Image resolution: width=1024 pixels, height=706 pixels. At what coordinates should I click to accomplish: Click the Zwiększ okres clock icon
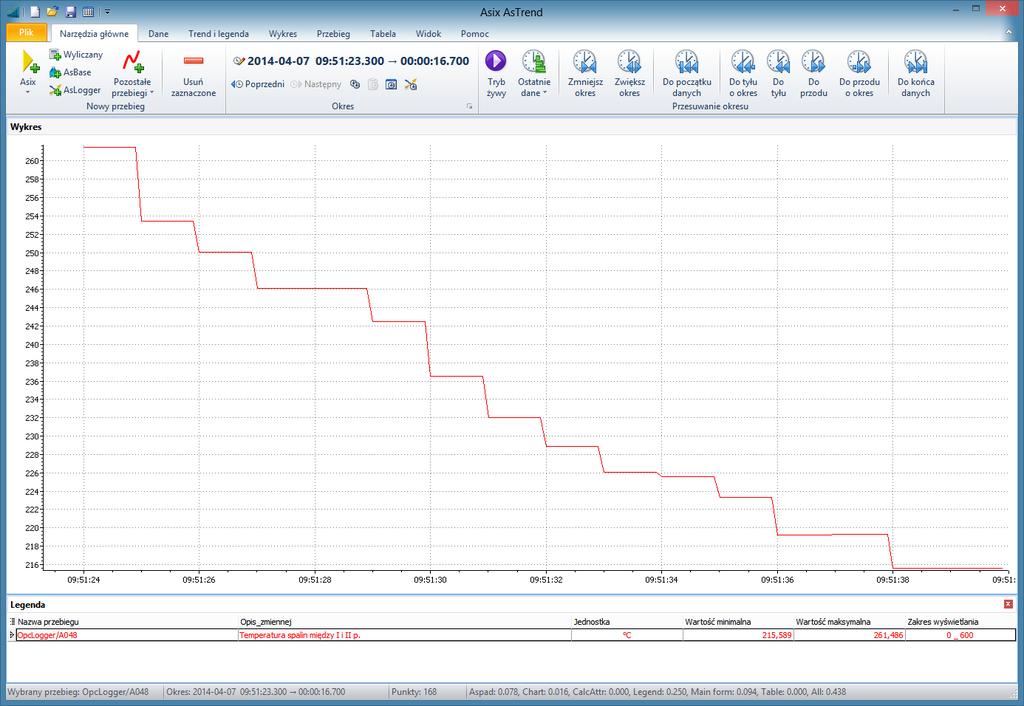(629, 61)
